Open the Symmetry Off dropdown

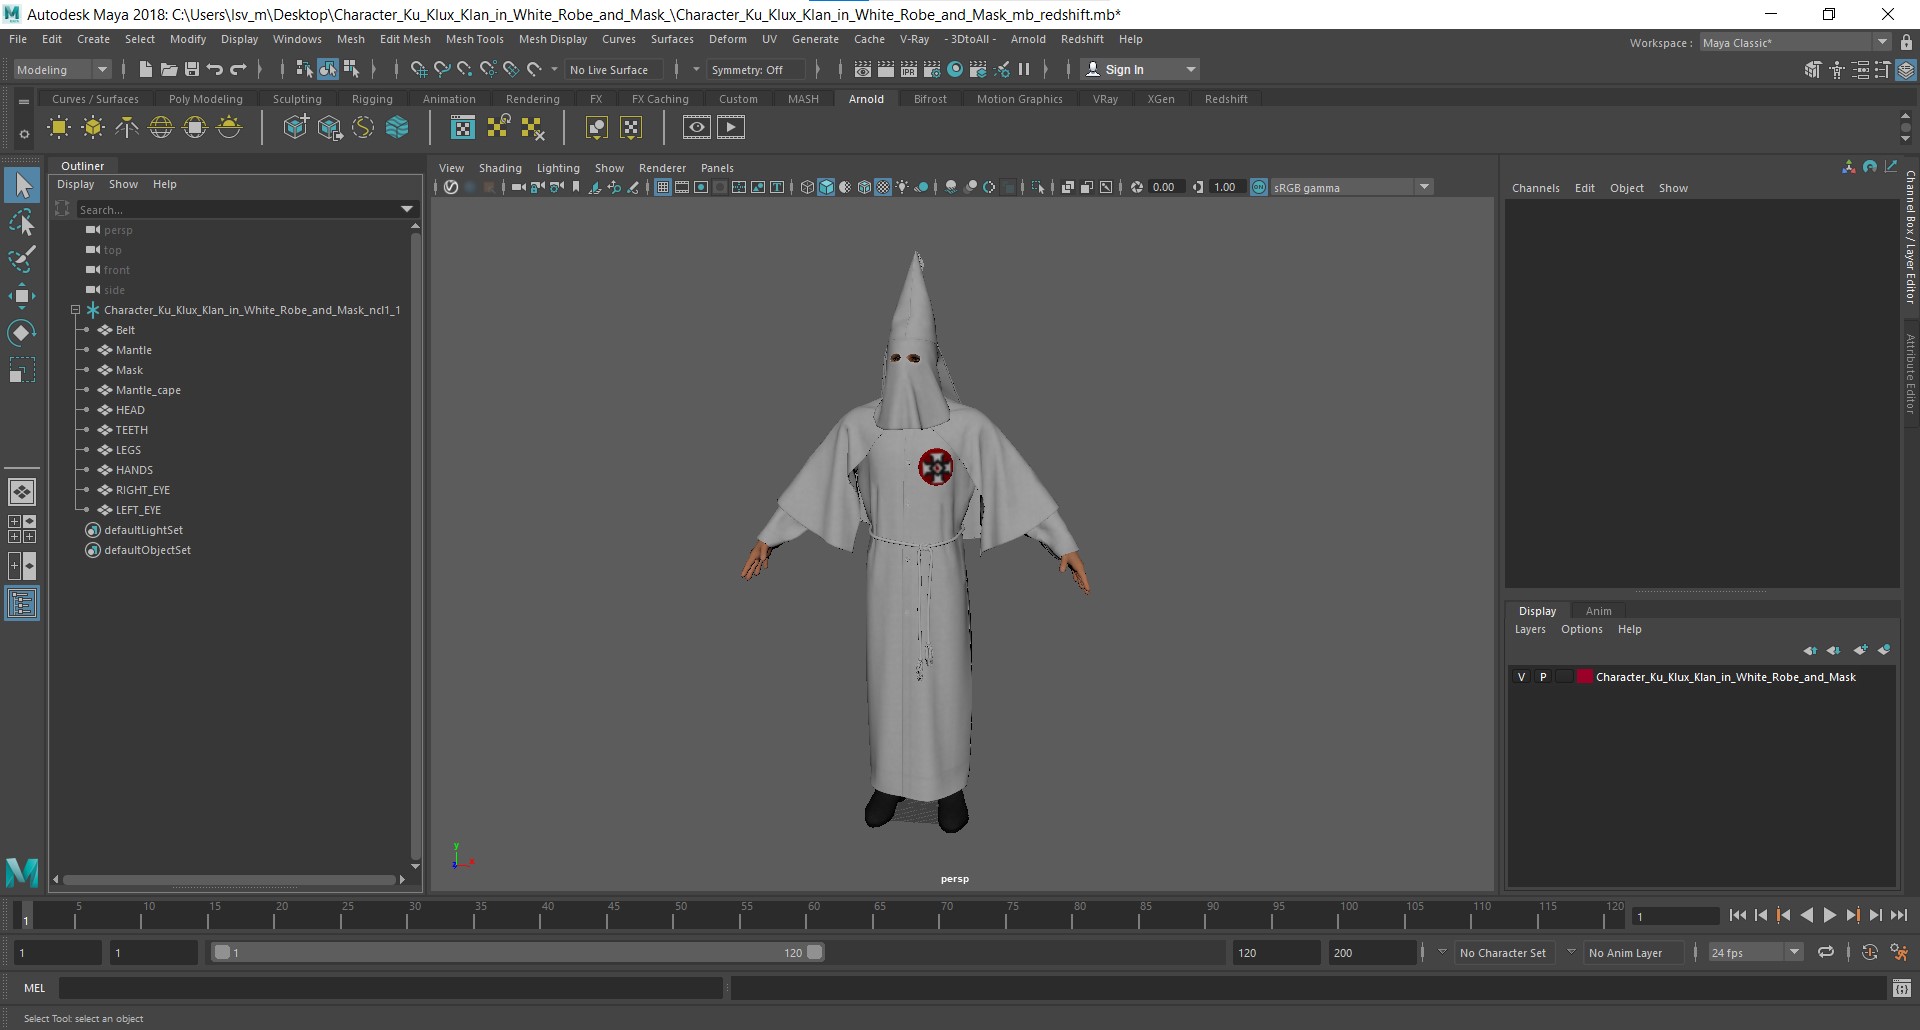[x=756, y=69]
